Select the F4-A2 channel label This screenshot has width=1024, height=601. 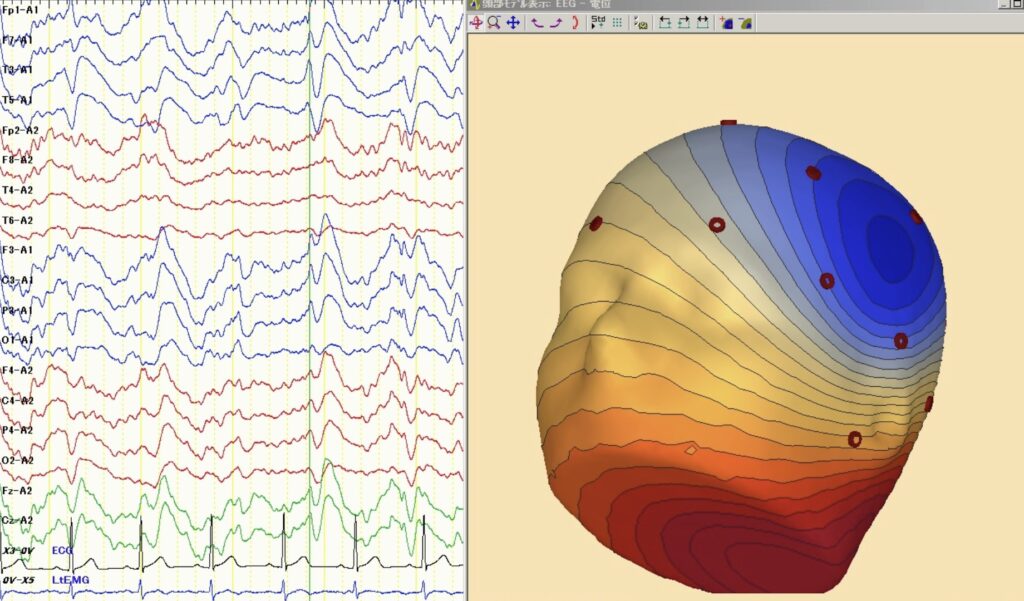pos(18,370)
